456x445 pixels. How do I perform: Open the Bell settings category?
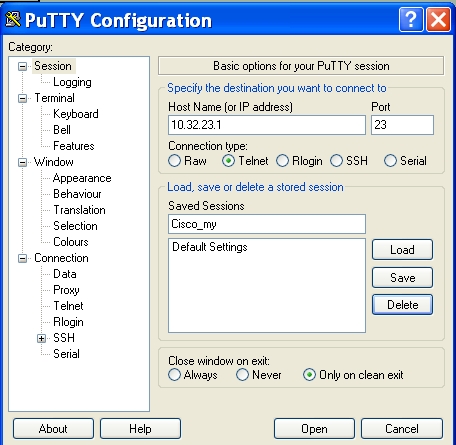pyautogui.click(x=62, y=130)
